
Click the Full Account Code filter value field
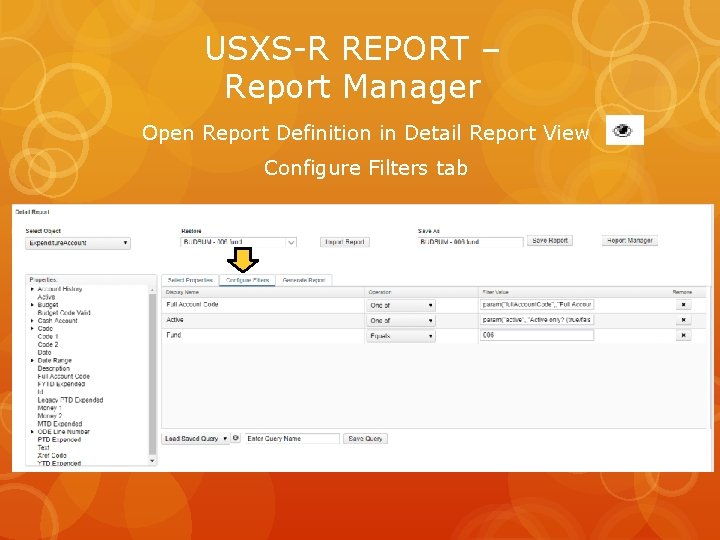click(537, 304)
